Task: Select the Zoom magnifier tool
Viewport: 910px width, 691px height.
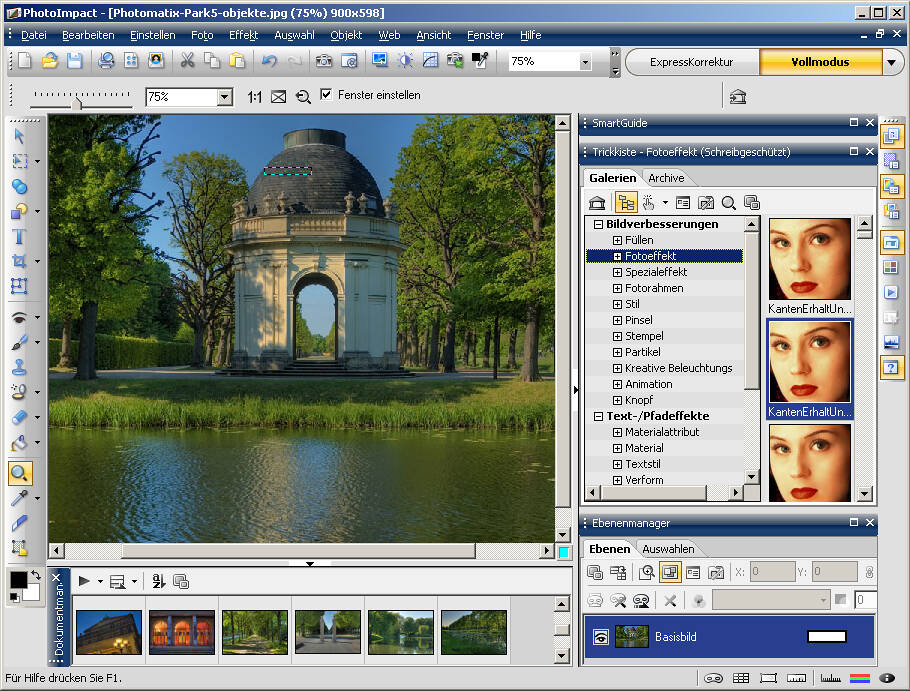Action: (20, 473)
